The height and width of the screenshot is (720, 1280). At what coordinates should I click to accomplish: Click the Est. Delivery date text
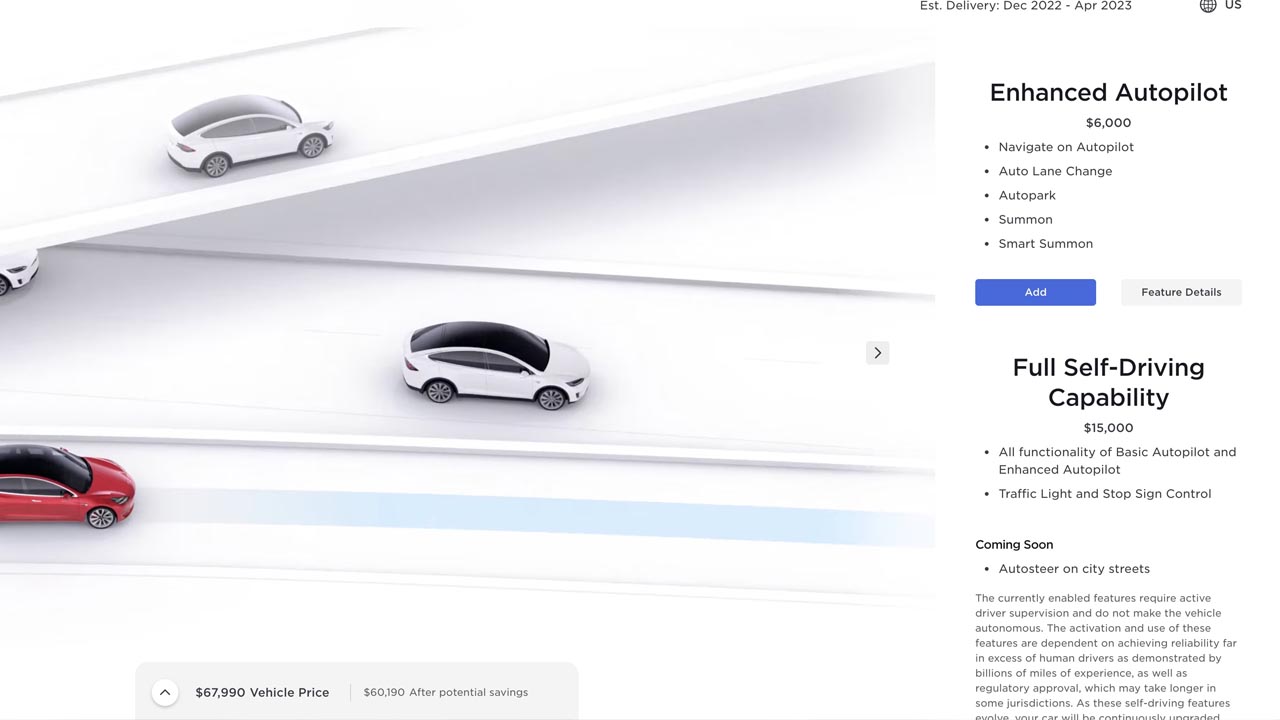click(1026, 6)
